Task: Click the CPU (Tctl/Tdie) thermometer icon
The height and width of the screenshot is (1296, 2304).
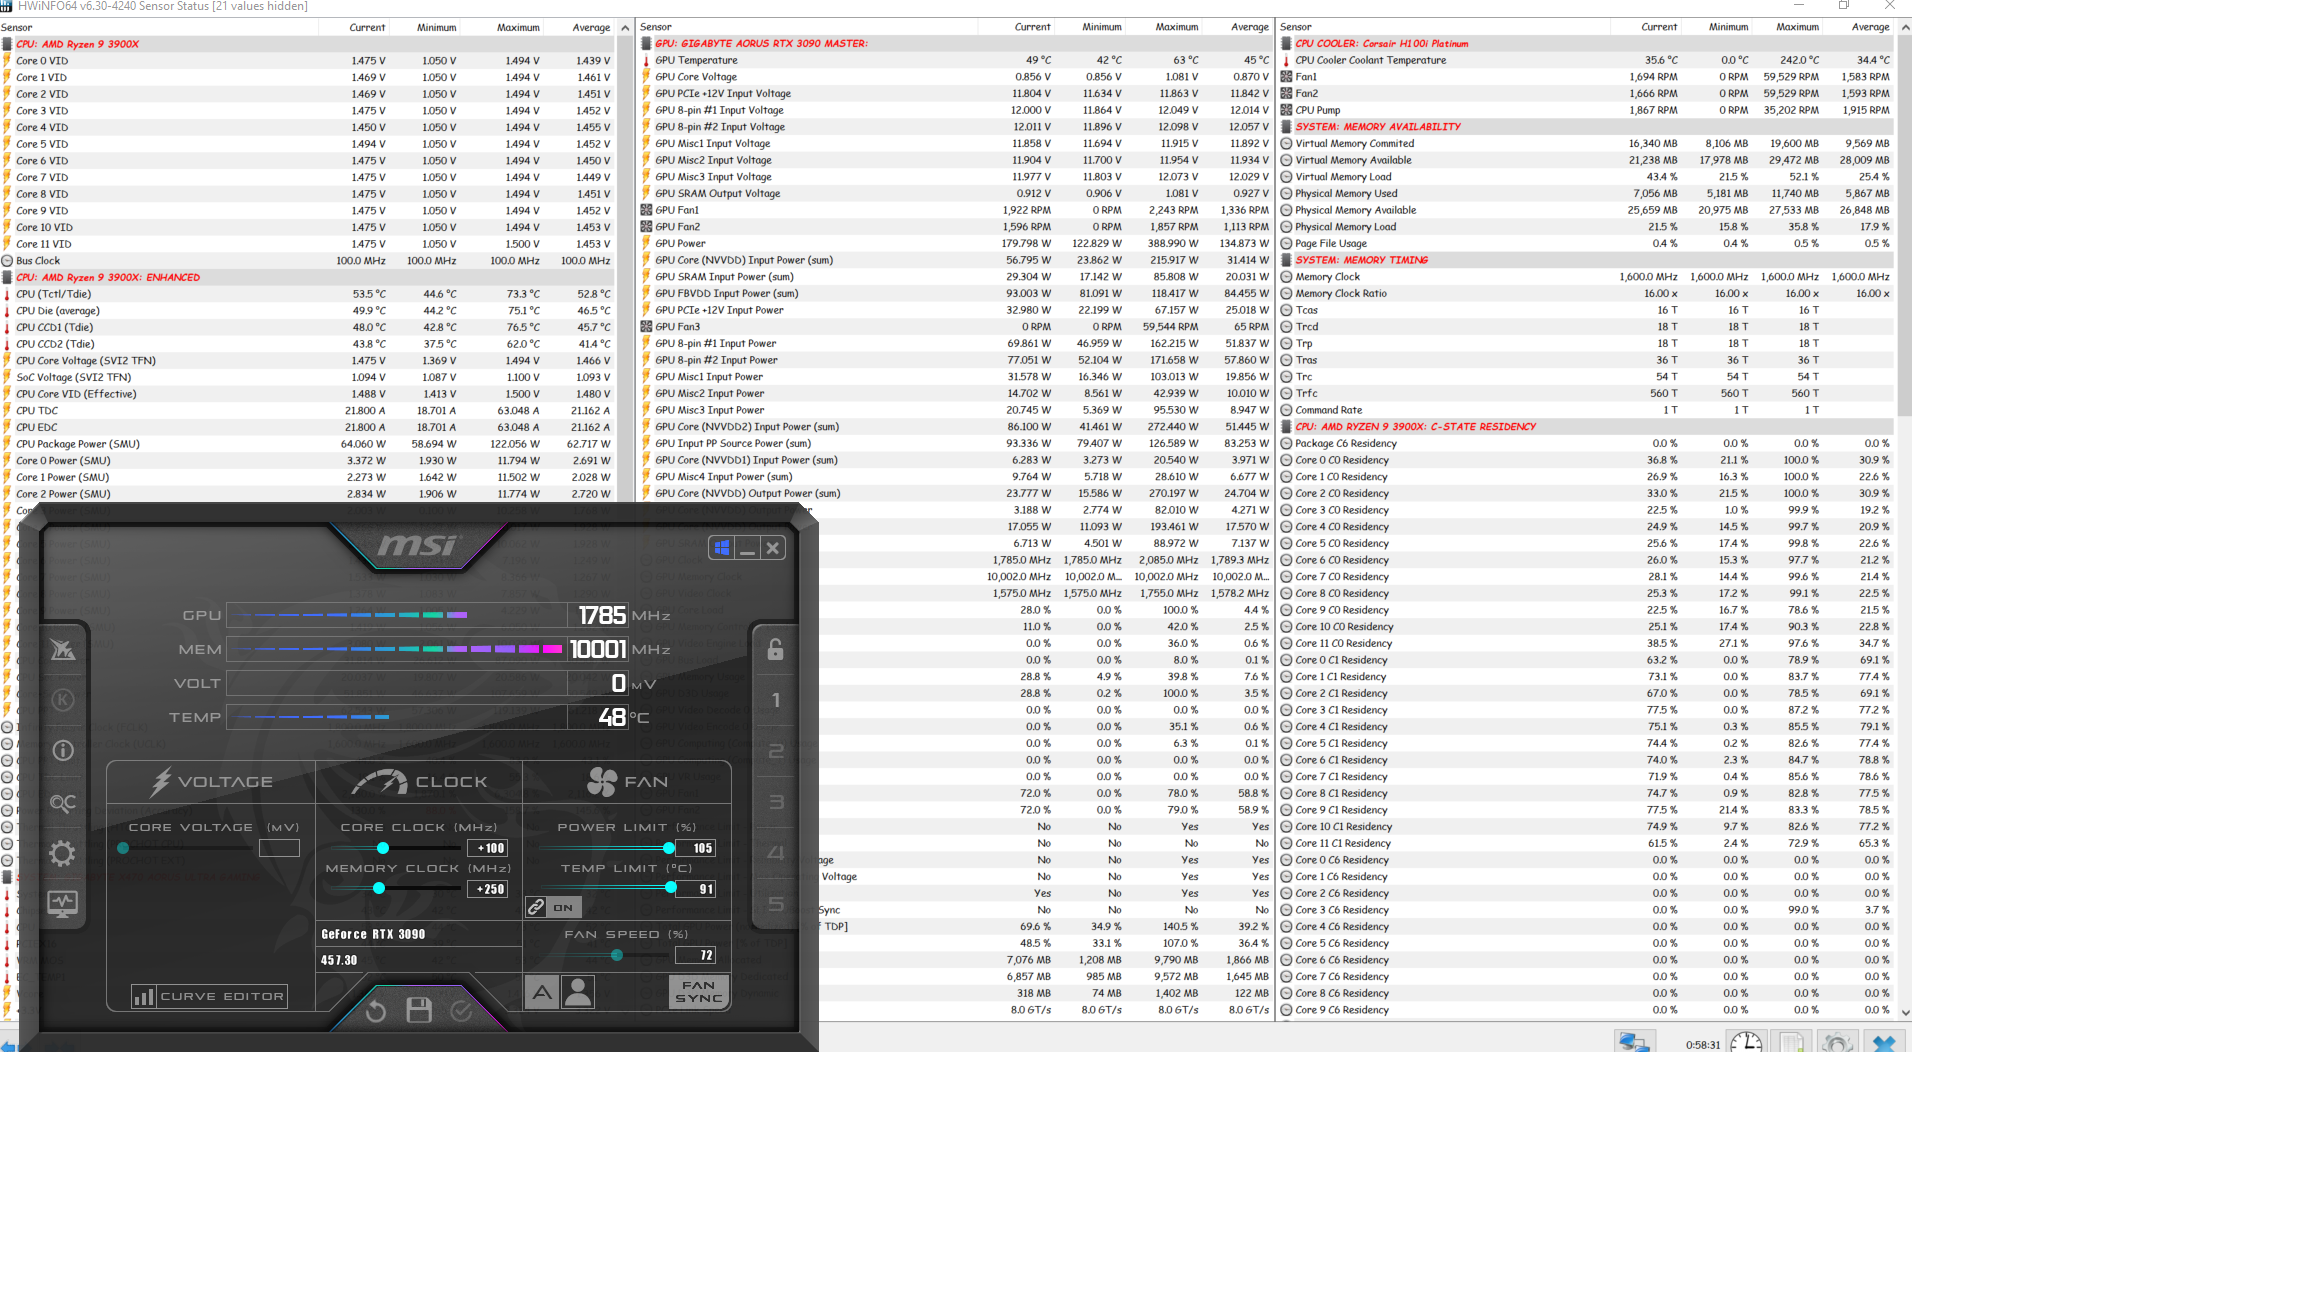Action: tap(7, 294)
